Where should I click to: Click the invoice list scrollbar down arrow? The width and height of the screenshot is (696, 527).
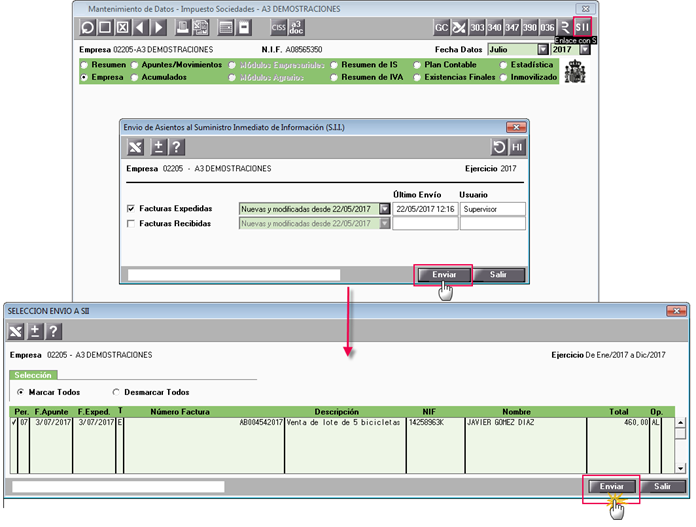[x=680, y=468]
